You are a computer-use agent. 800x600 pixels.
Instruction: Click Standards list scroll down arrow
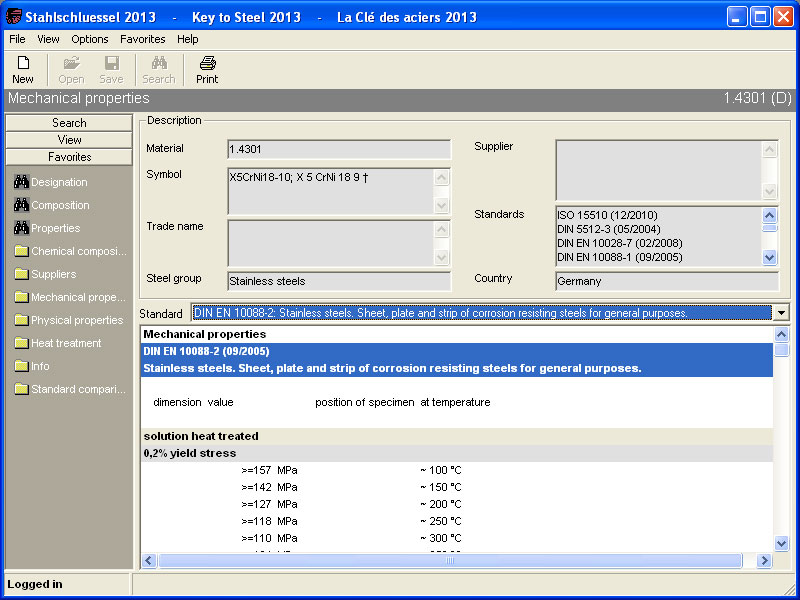pyautogui.click(x=769, y=257)
